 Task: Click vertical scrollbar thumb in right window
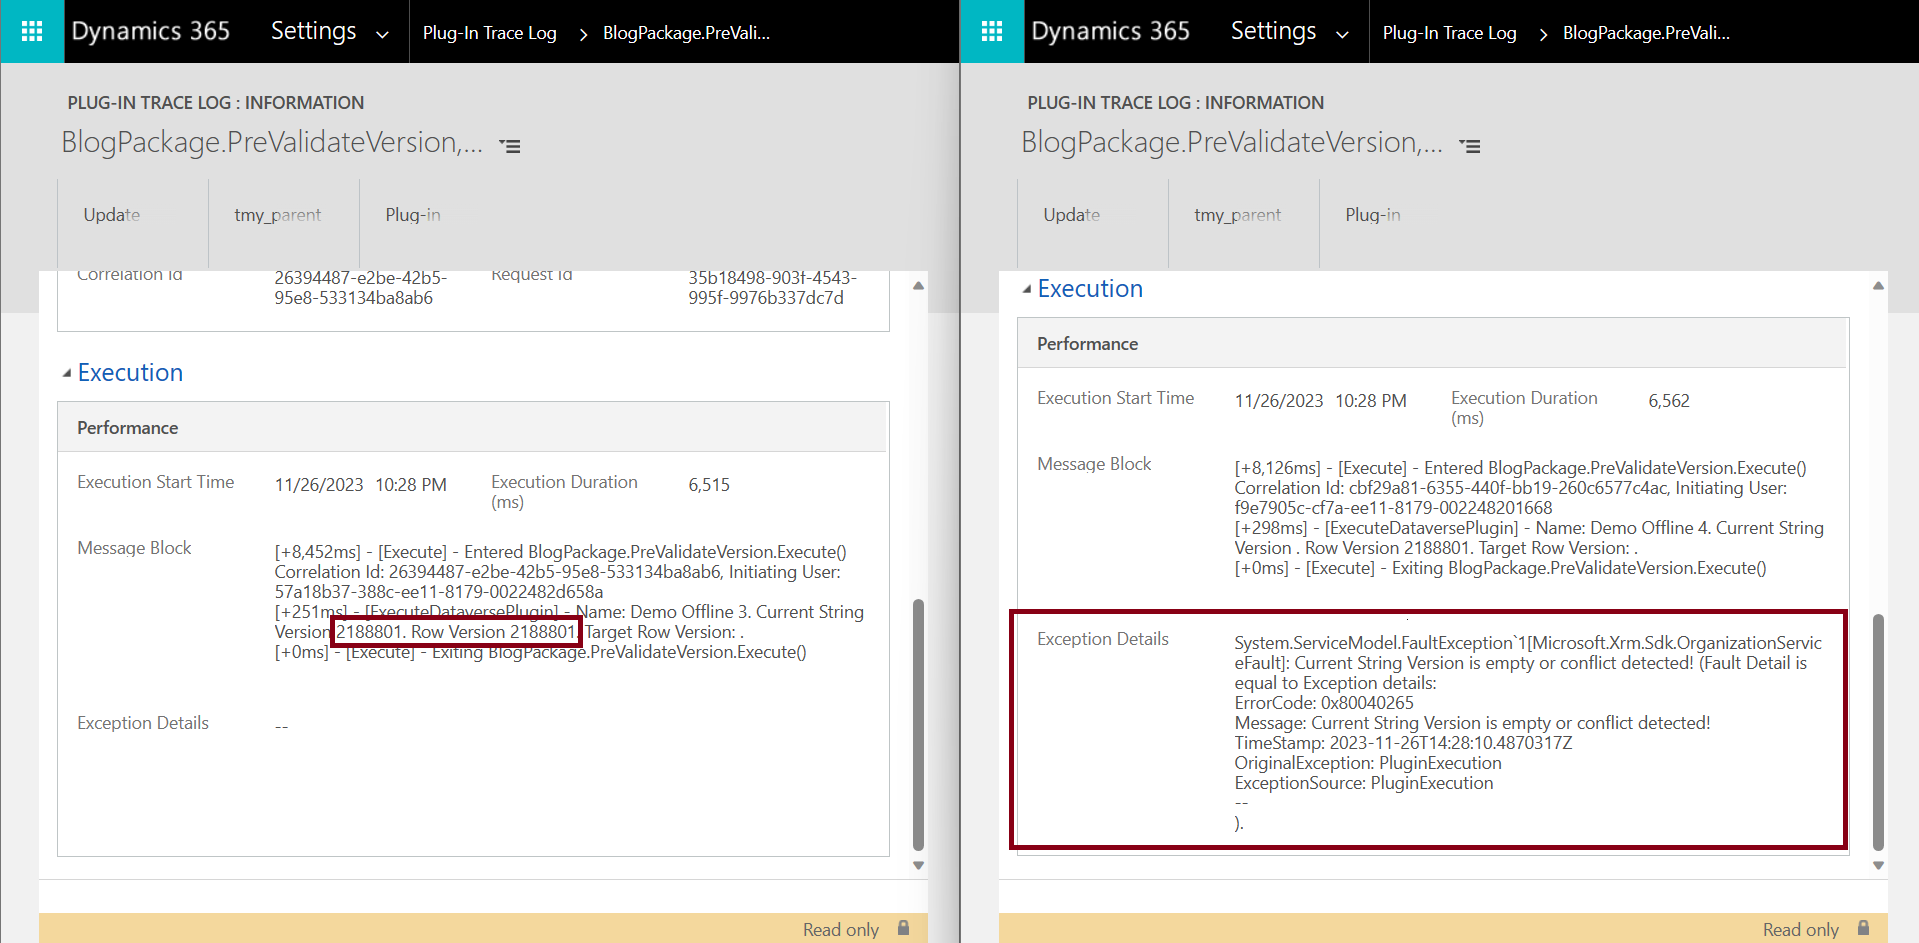click(1878, 732)
